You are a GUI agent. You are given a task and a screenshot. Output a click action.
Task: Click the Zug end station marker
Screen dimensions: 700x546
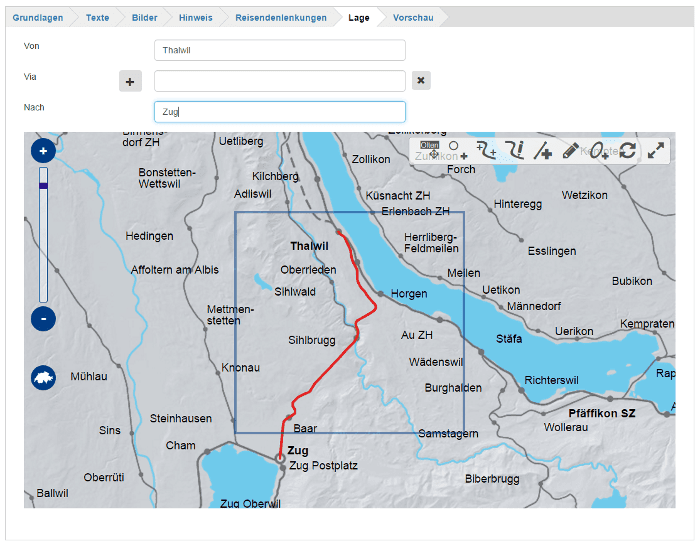pyautogui.click(x=279, y=458)
